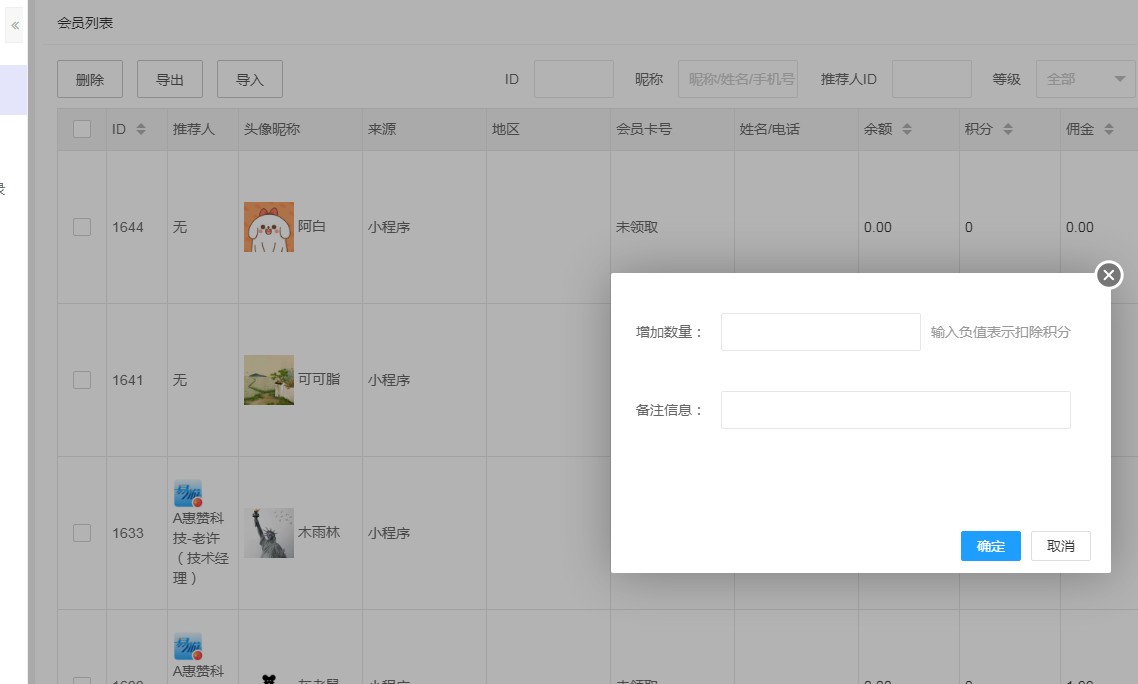Viewport: 1138px width, 684px height.
Task: Click referrer logo in row 1633
Action: click(187, 494)
